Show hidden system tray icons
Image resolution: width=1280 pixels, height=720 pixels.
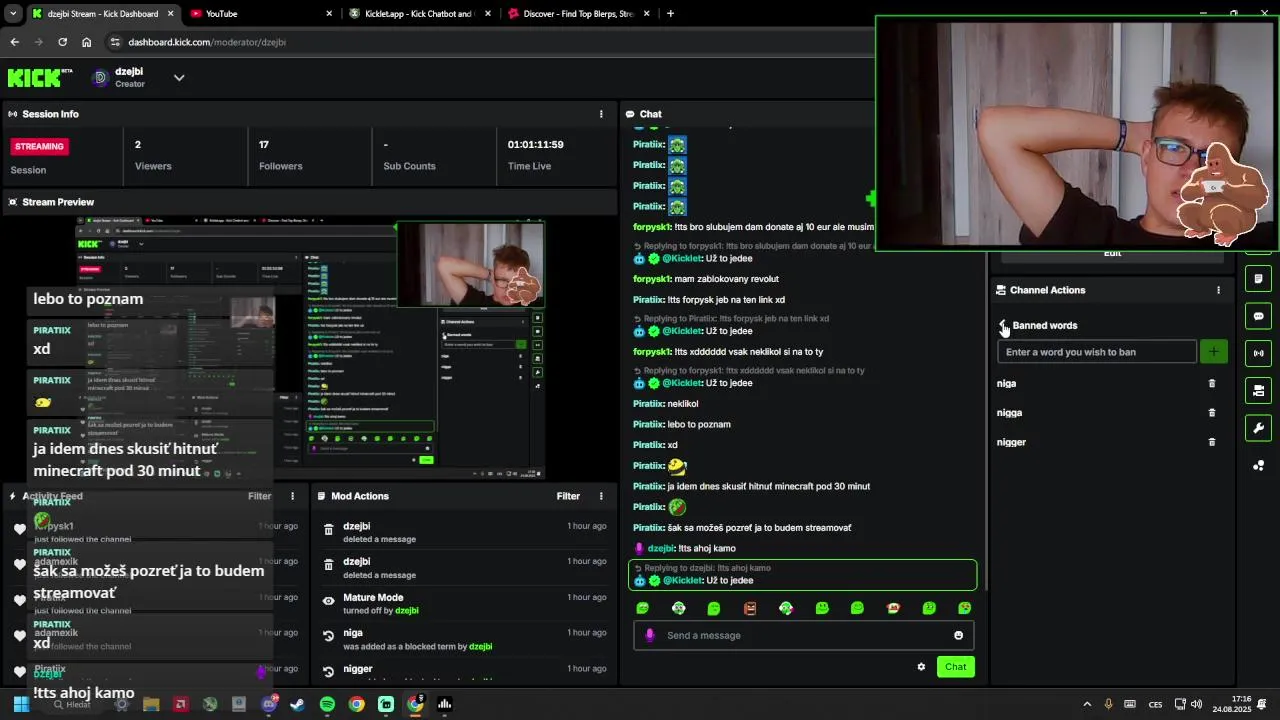(x=1087, y=704)
